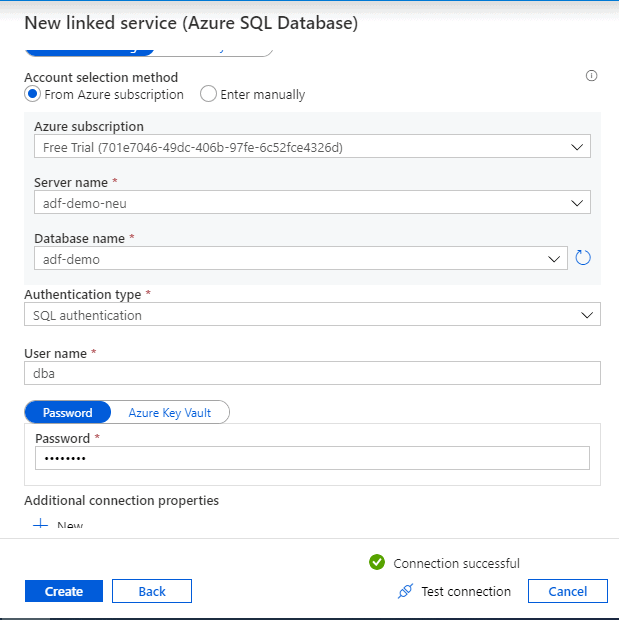The width and height of the screenshot is (619, 620).
Task: Click the plus icon to add New property
Action: coord(41,526)
